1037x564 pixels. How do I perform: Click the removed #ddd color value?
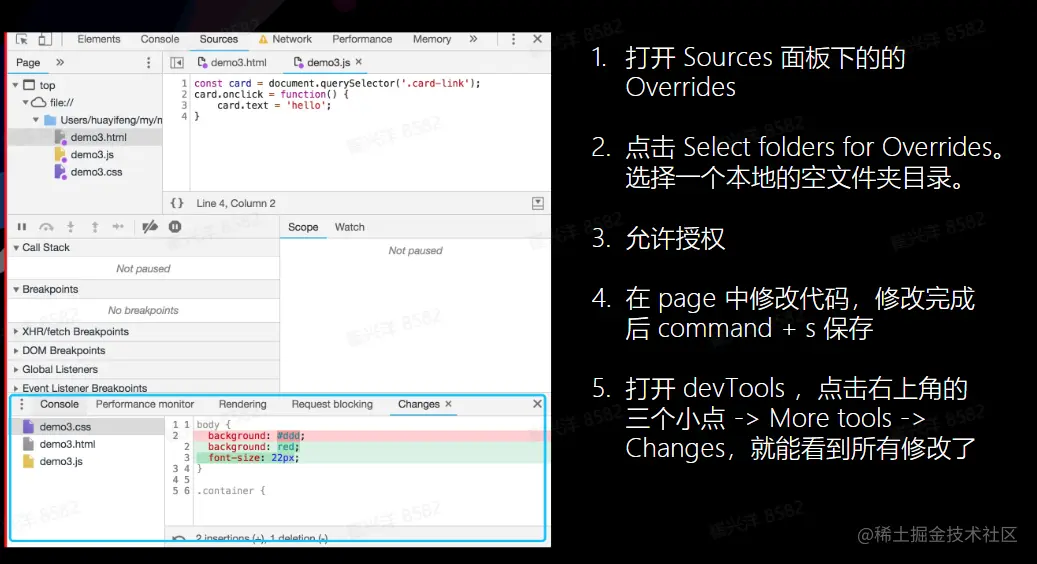[288, 436]
